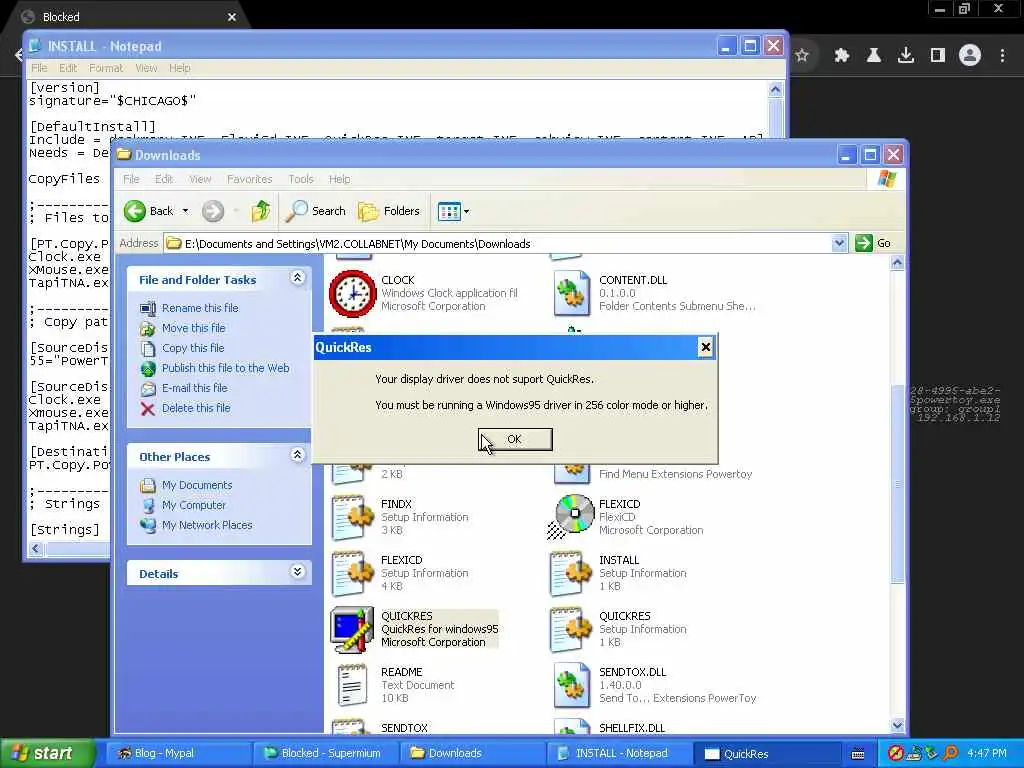Open the browser downloads icon
The height and width of the screenshot is (768, 1024).
click(906, 56)
